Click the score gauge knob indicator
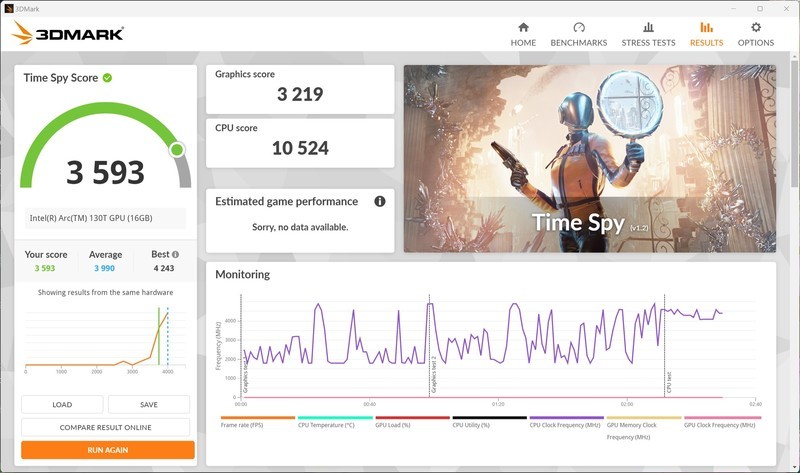Viewport: 800px width, 473px height. pyautogui.click(x=177, y=150)
